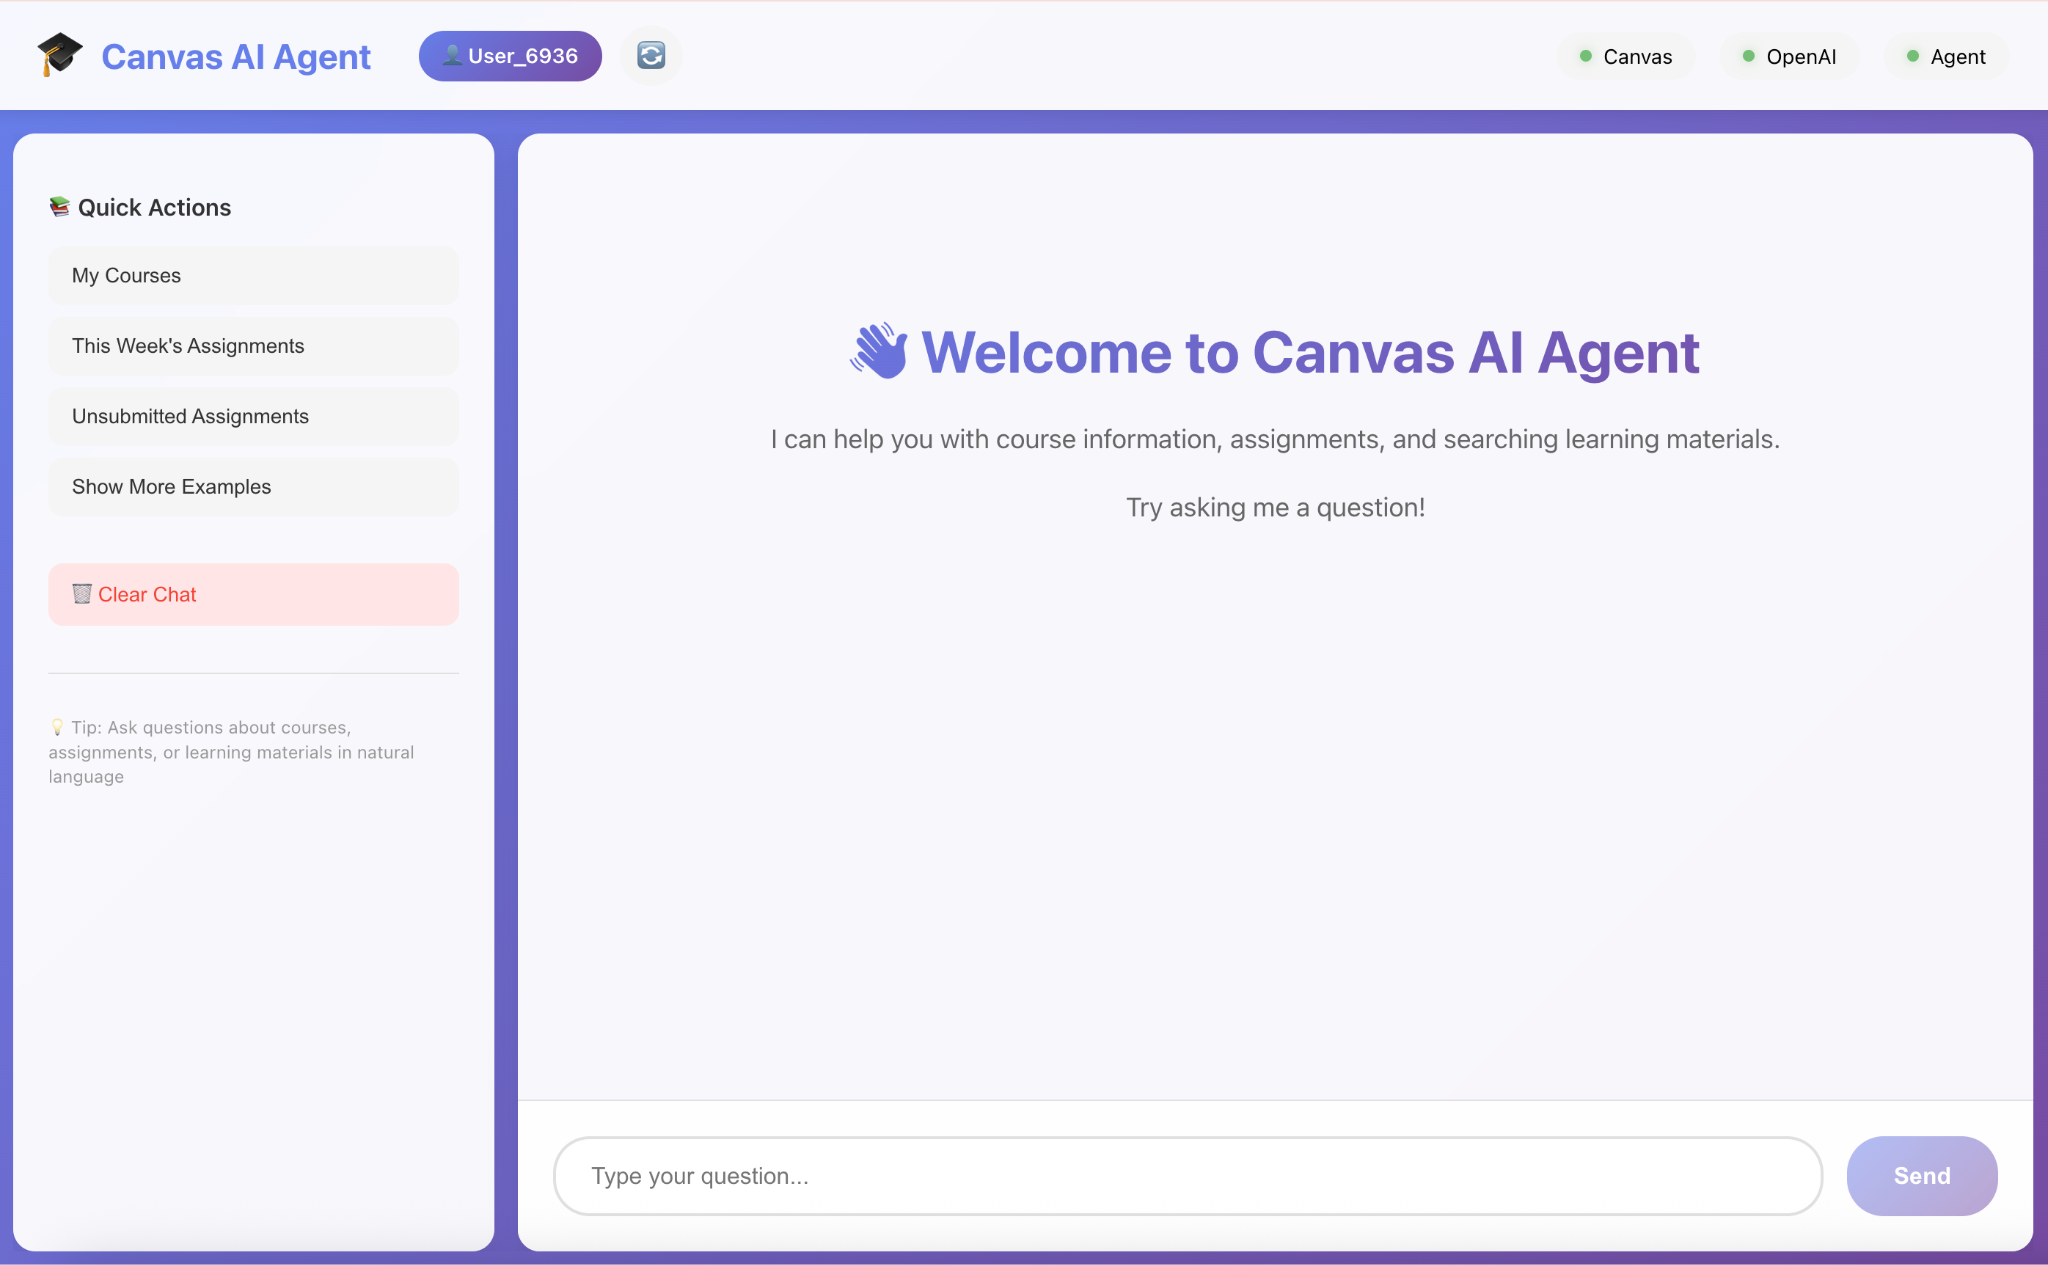Click the green Canvas status dot
Image resolution: width=2048 pixels, height=1265 pixels.
(1585, 56)
